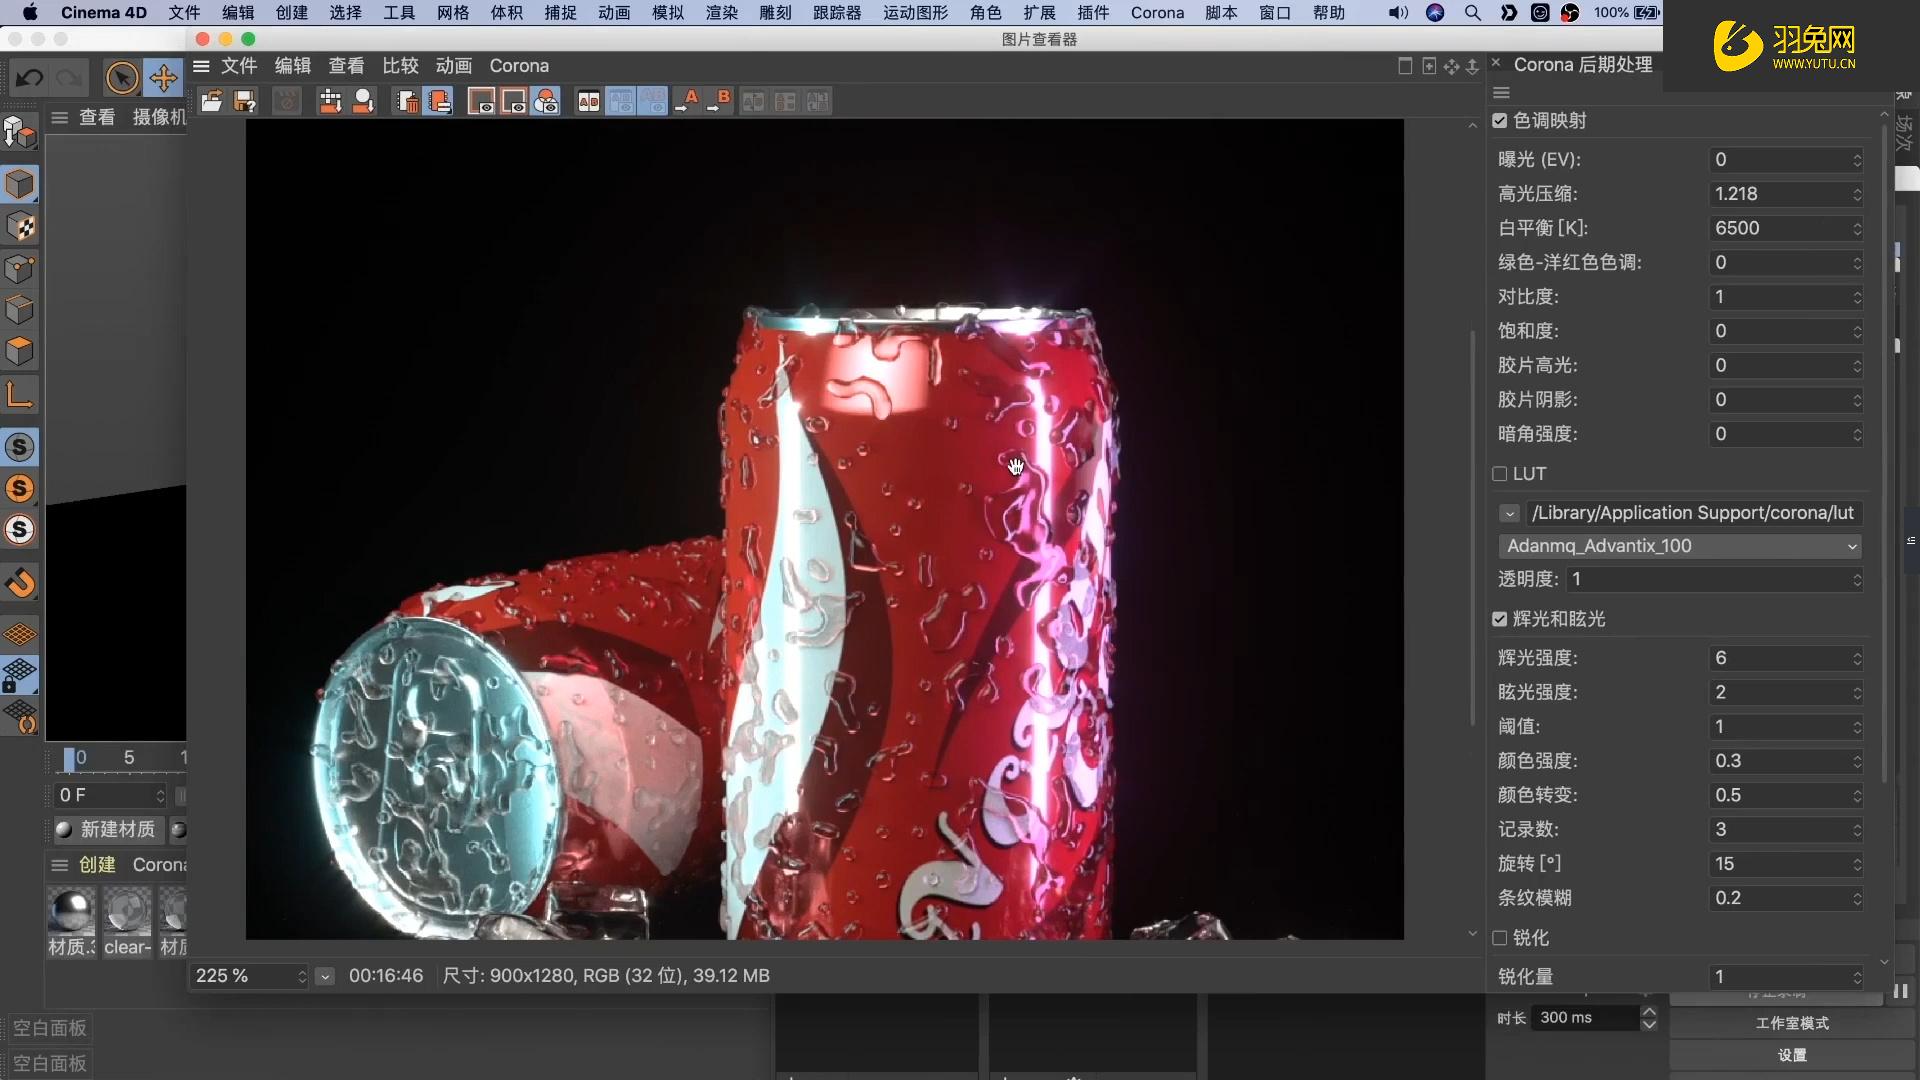Enable the LUT checkbox
1920x1080 pixels.
point(1499,474)
